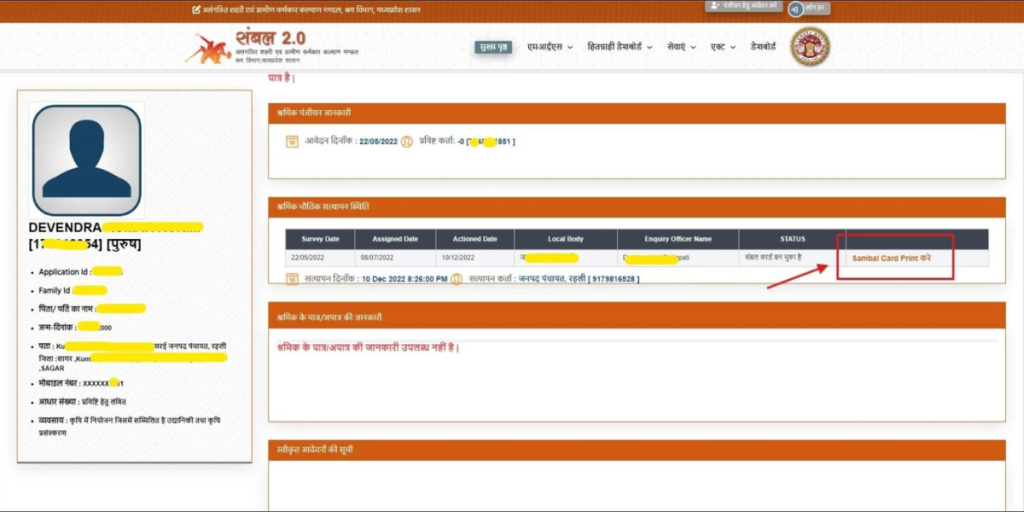Click the Sambal Card Print करे link
Screen dimensions: 1024x512
point(891,258)
